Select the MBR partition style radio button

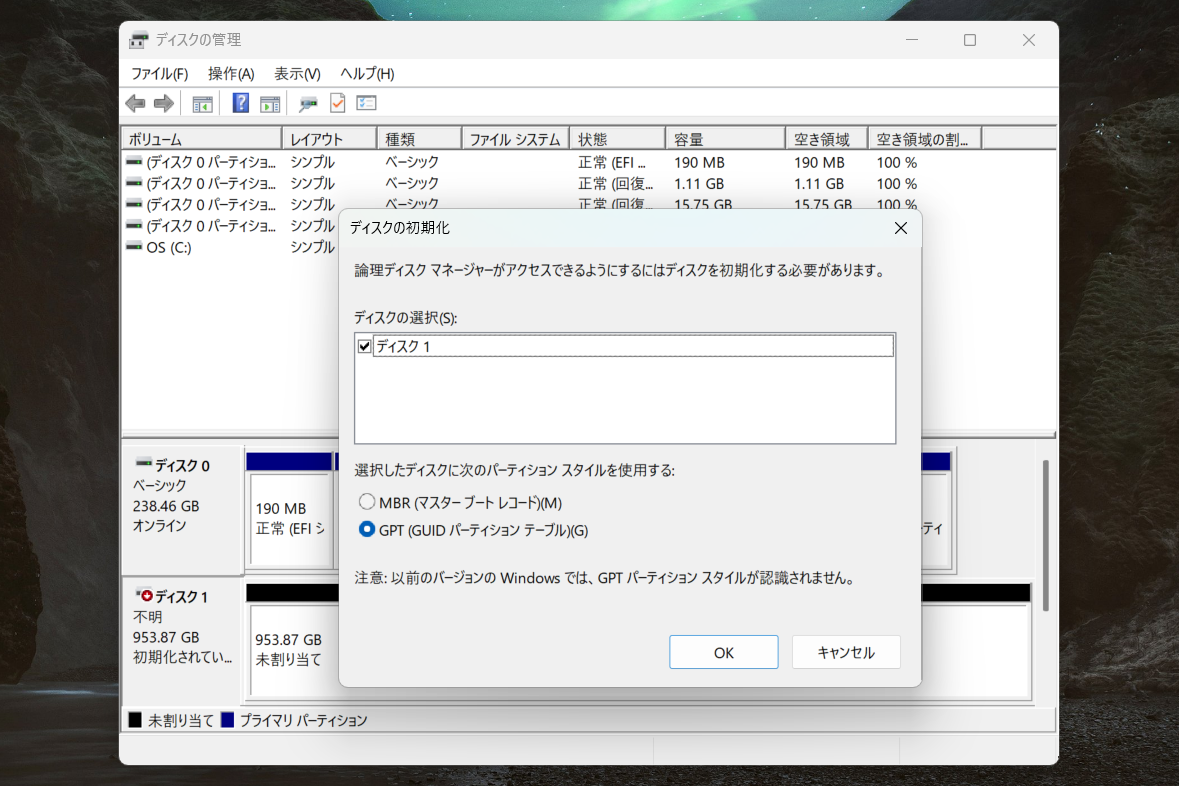[x=367, y=502]
